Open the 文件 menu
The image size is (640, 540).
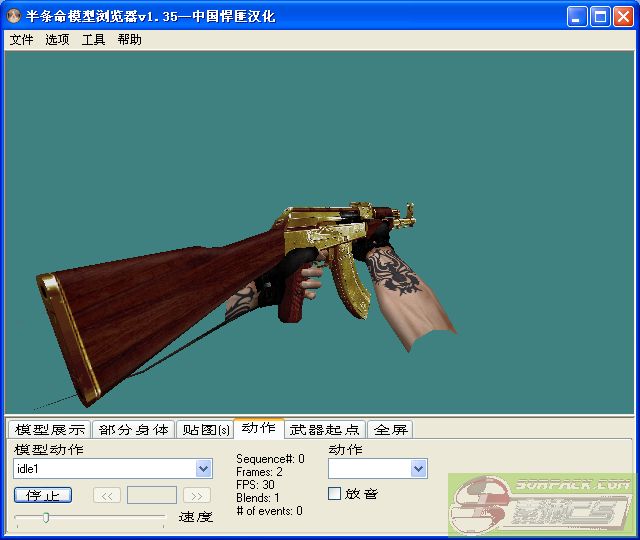21,40
